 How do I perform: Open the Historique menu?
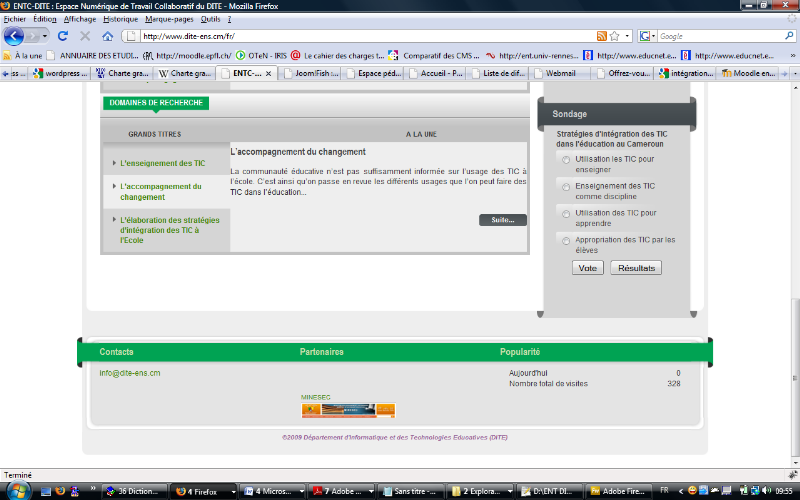(x=120, y=19)
